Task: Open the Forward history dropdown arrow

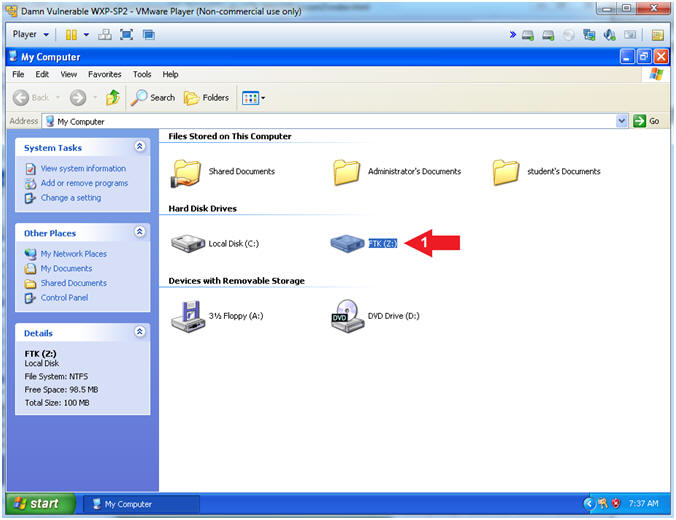Action: 95,98
